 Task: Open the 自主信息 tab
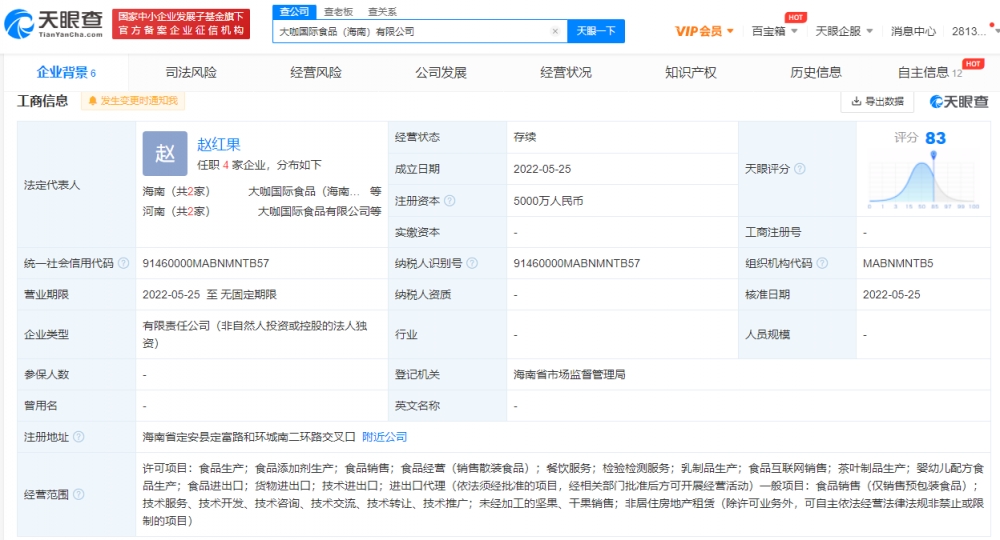click(x=929, y=73)
